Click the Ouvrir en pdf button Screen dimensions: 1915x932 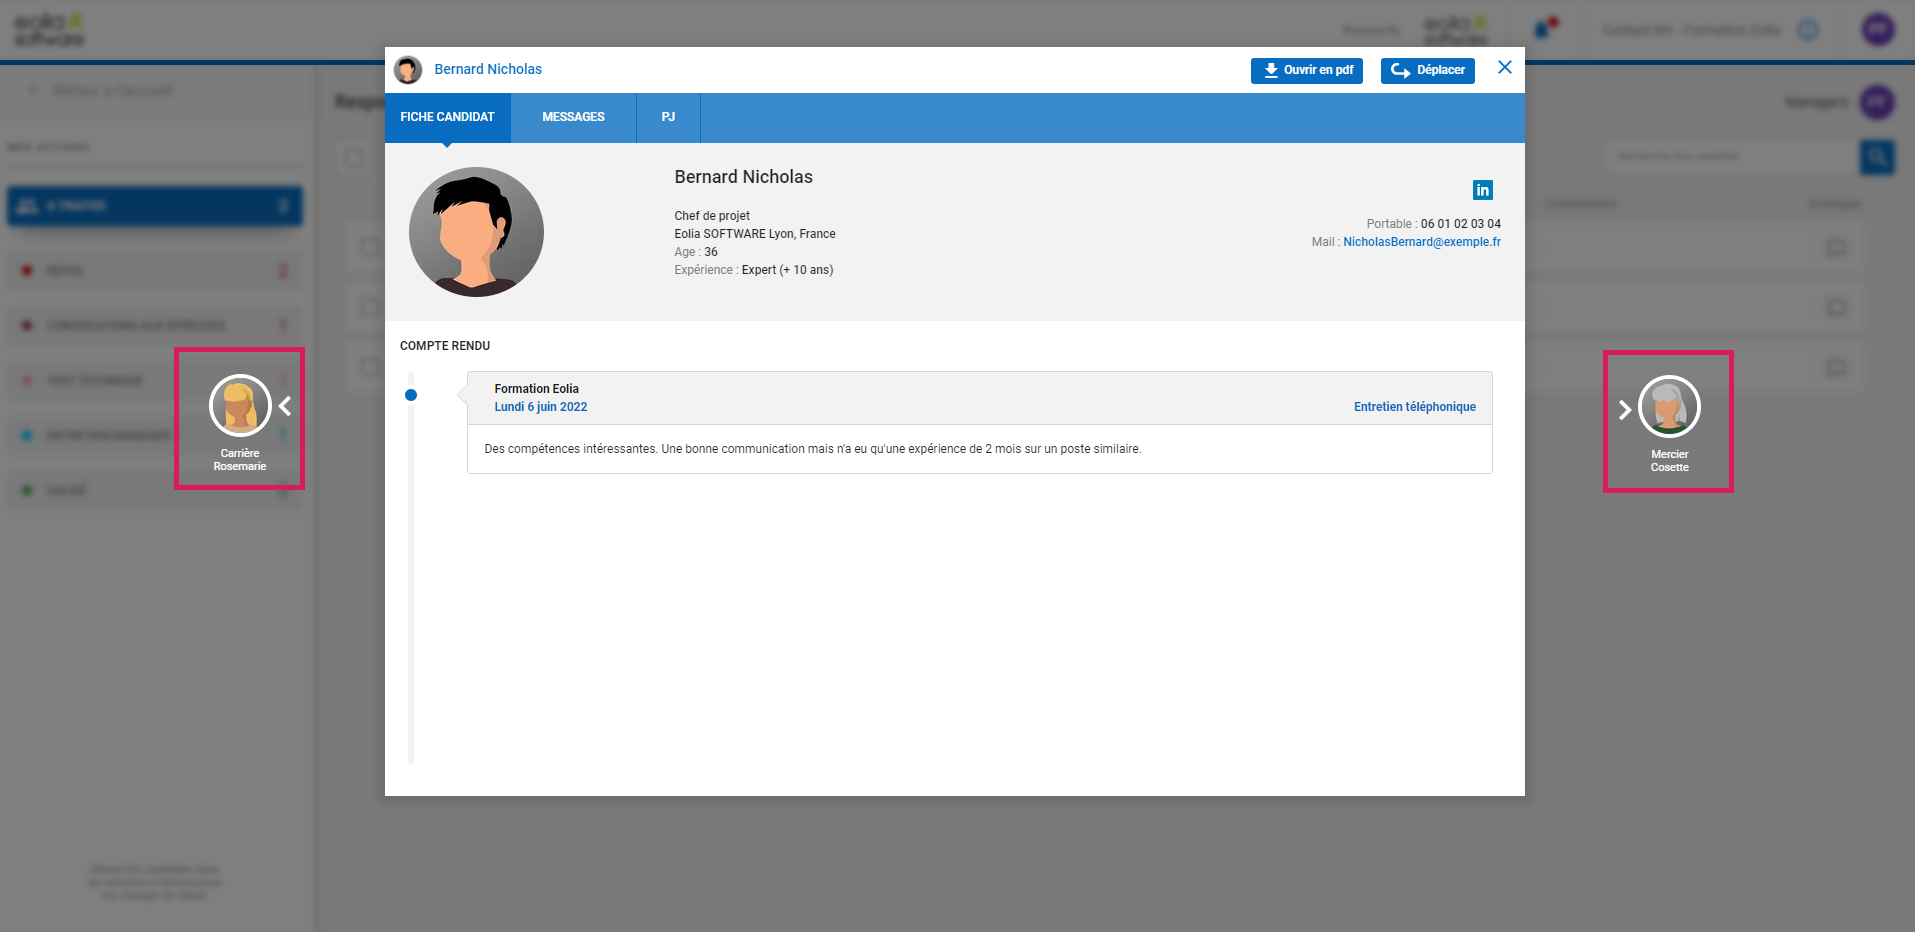tap(1306, 70)
